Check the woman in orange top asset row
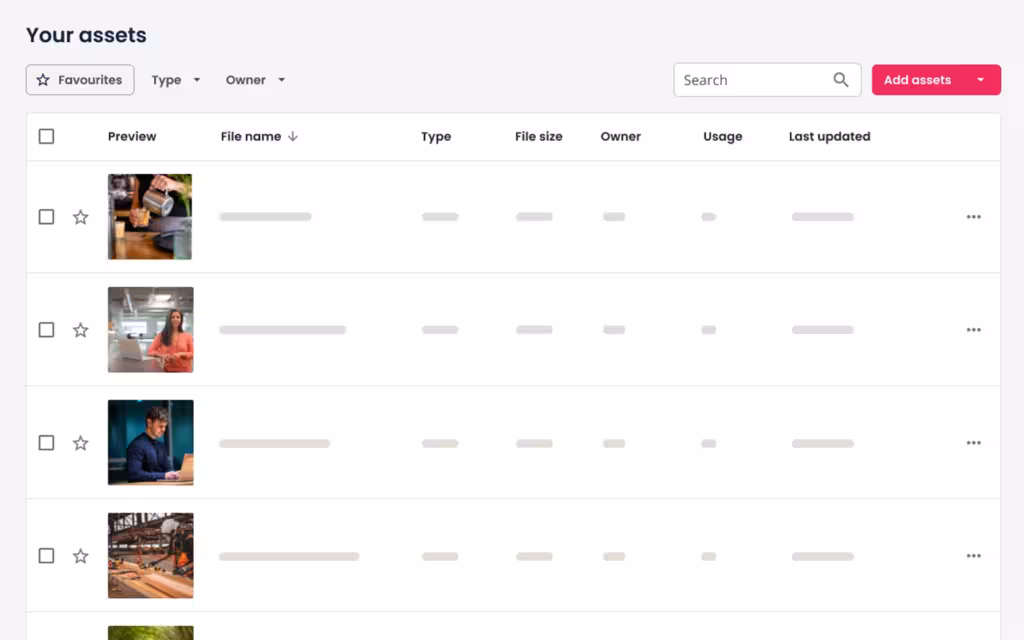Screen dimensions: 1024x640 (46, 330)
